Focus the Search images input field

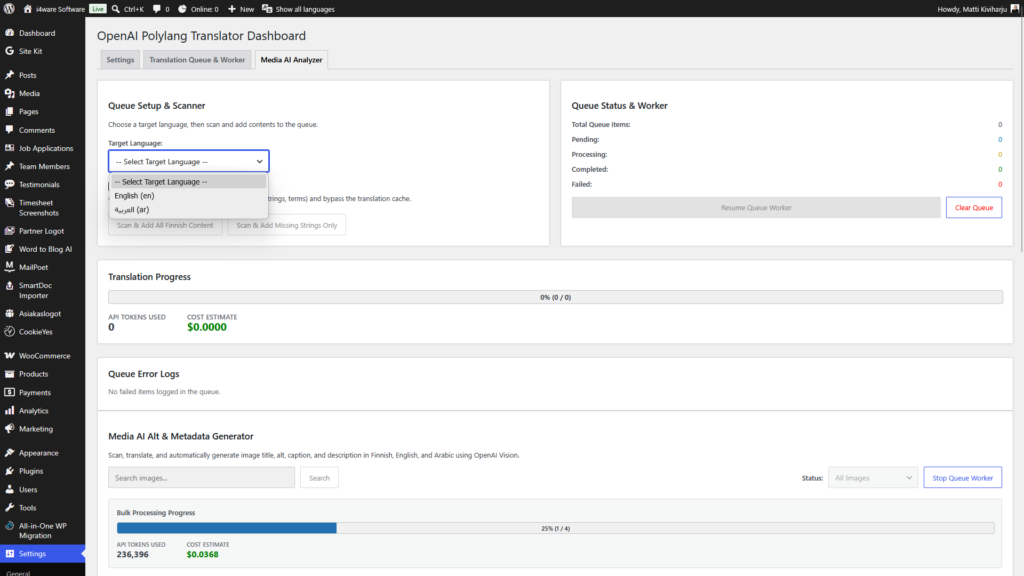pyautogui.click(x=201, y=477)
